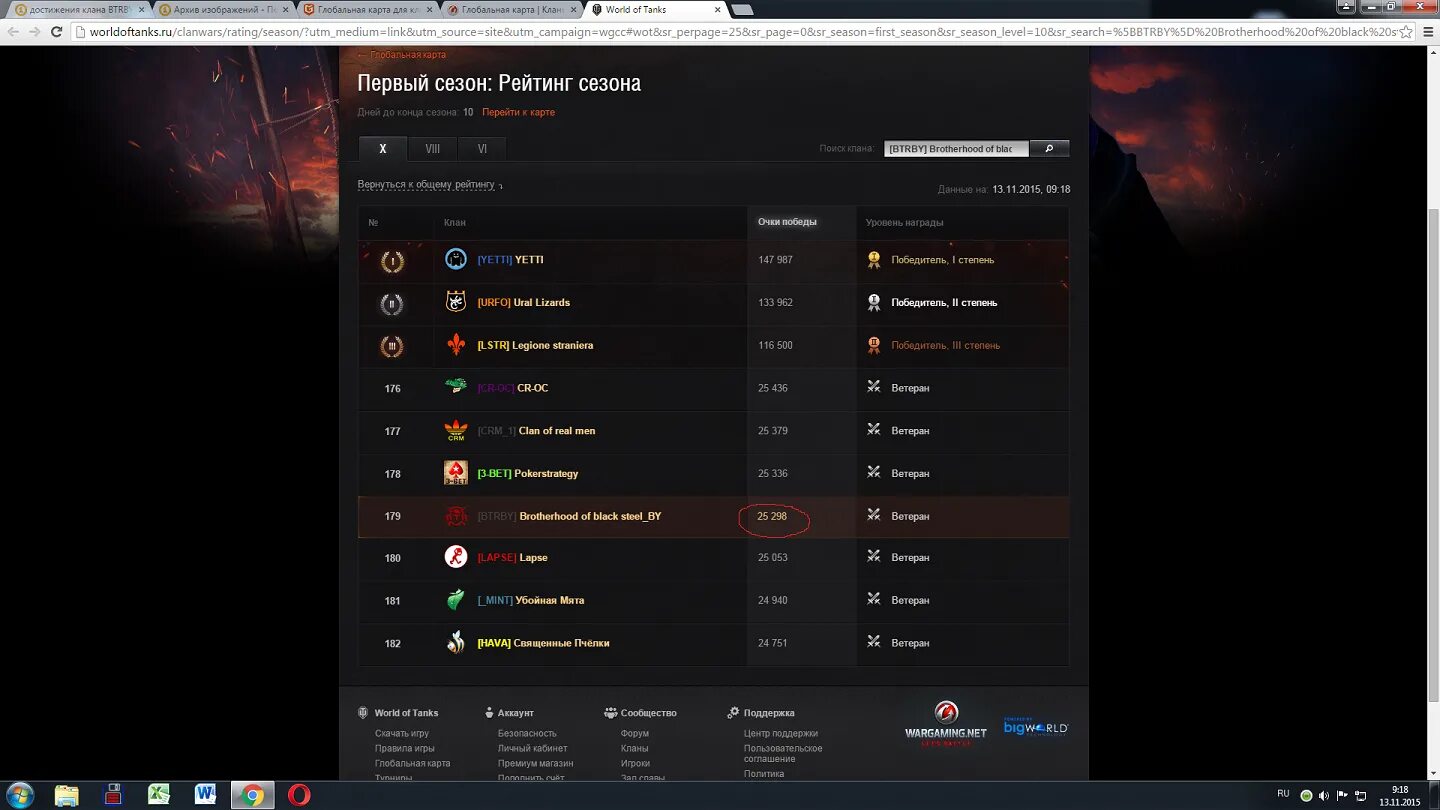Open Opera from the taskbar
This screenshot has width=1440, height=810.
click(x=299, y=795)
